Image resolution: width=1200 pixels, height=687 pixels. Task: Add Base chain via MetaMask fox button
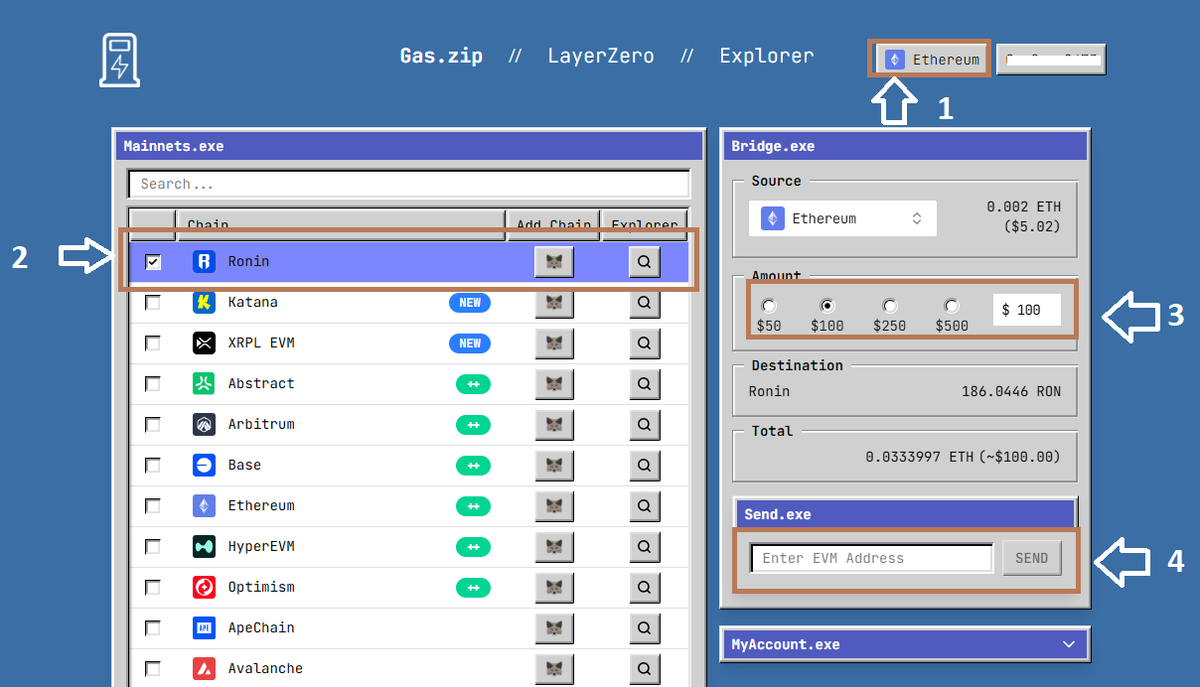(554, 465)
